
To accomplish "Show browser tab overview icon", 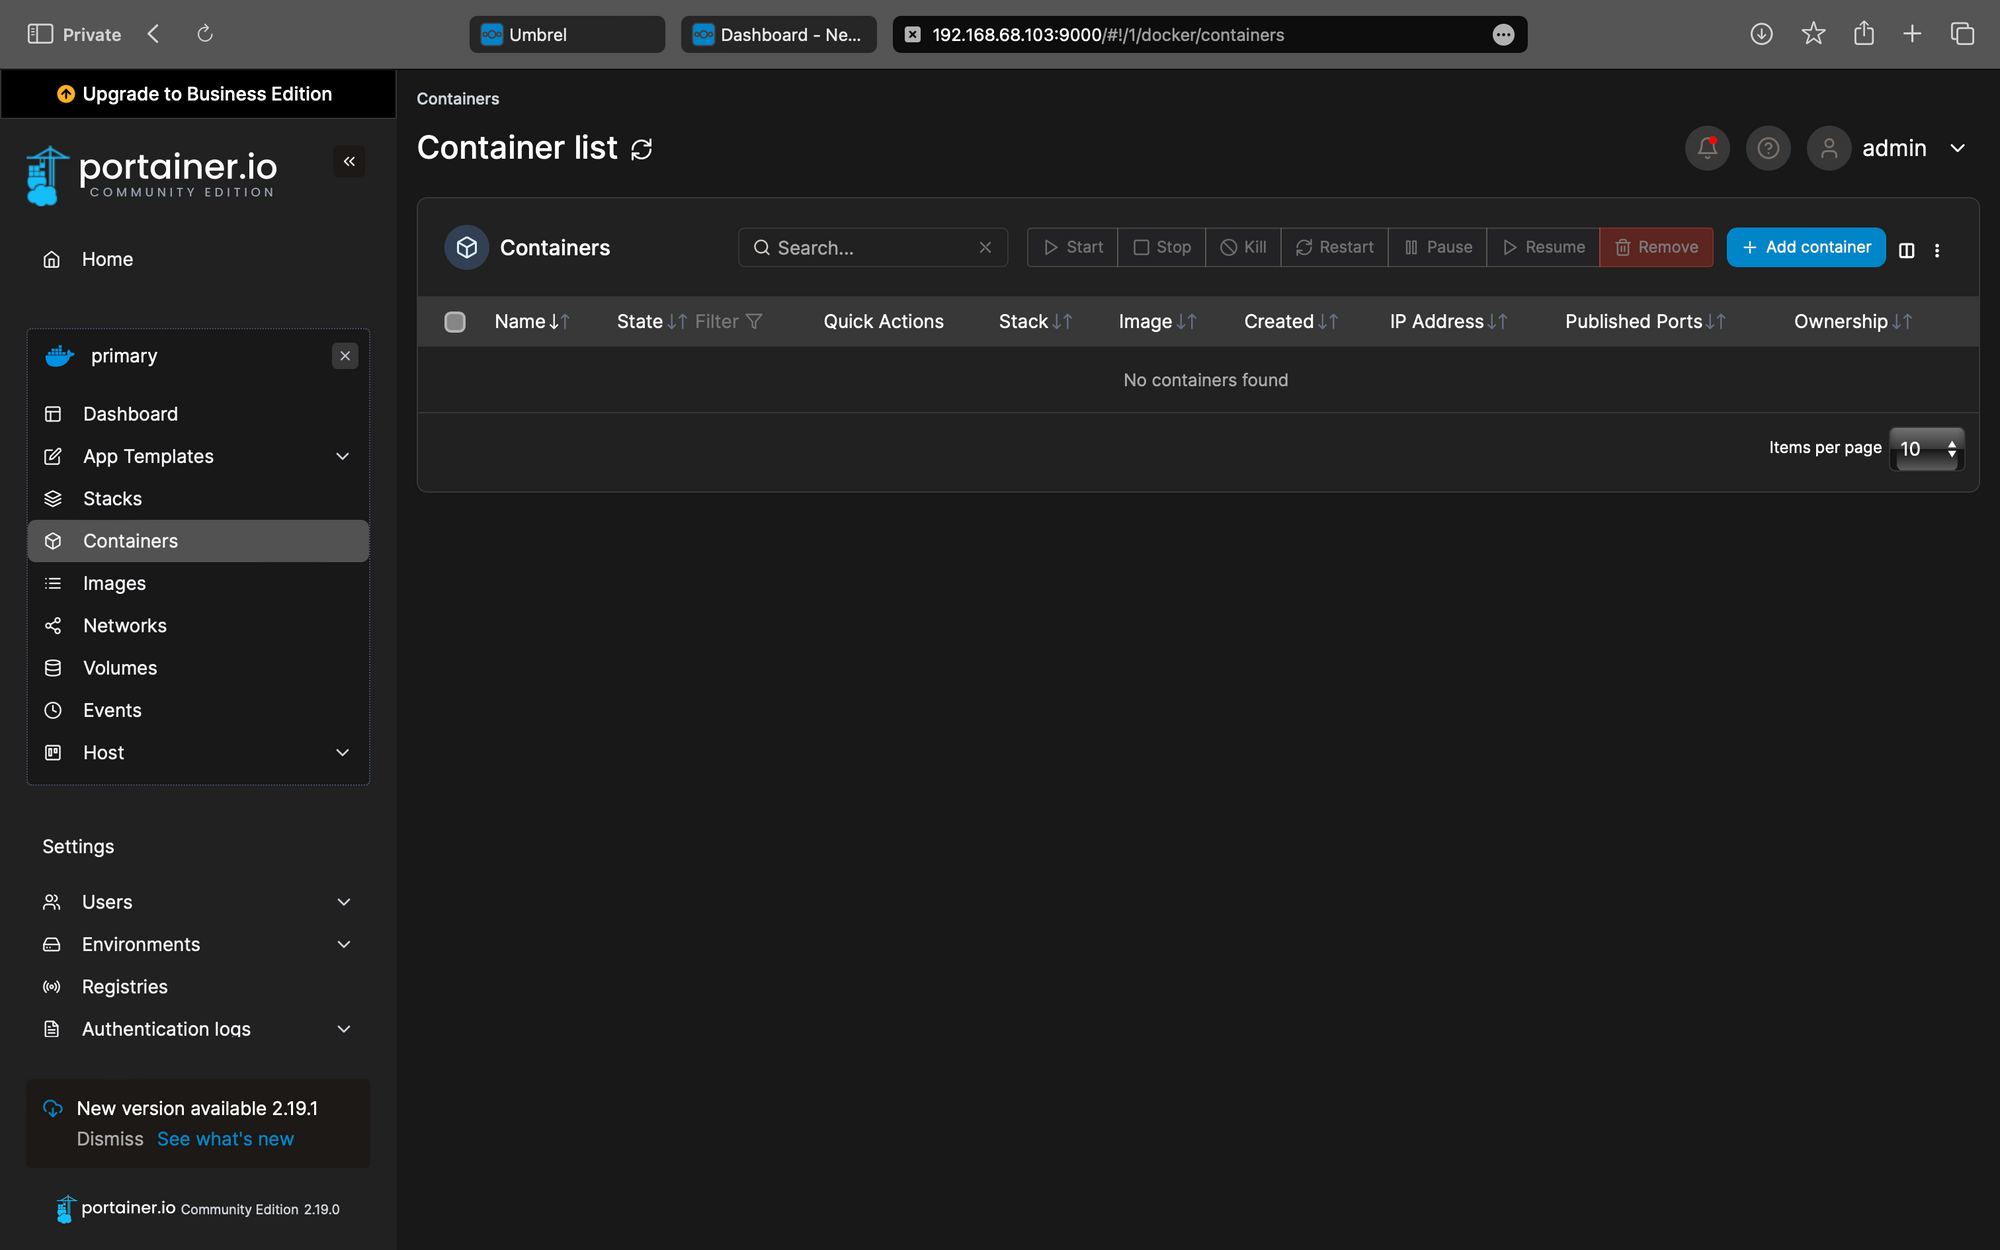I will click(x=1962, y=34).
